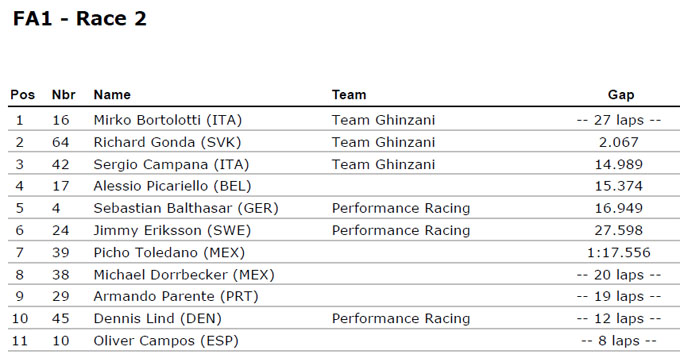Select Armando Parente (PRT) entry
Viewport: 680px width, 362px height.
click(x=176, y=296)
